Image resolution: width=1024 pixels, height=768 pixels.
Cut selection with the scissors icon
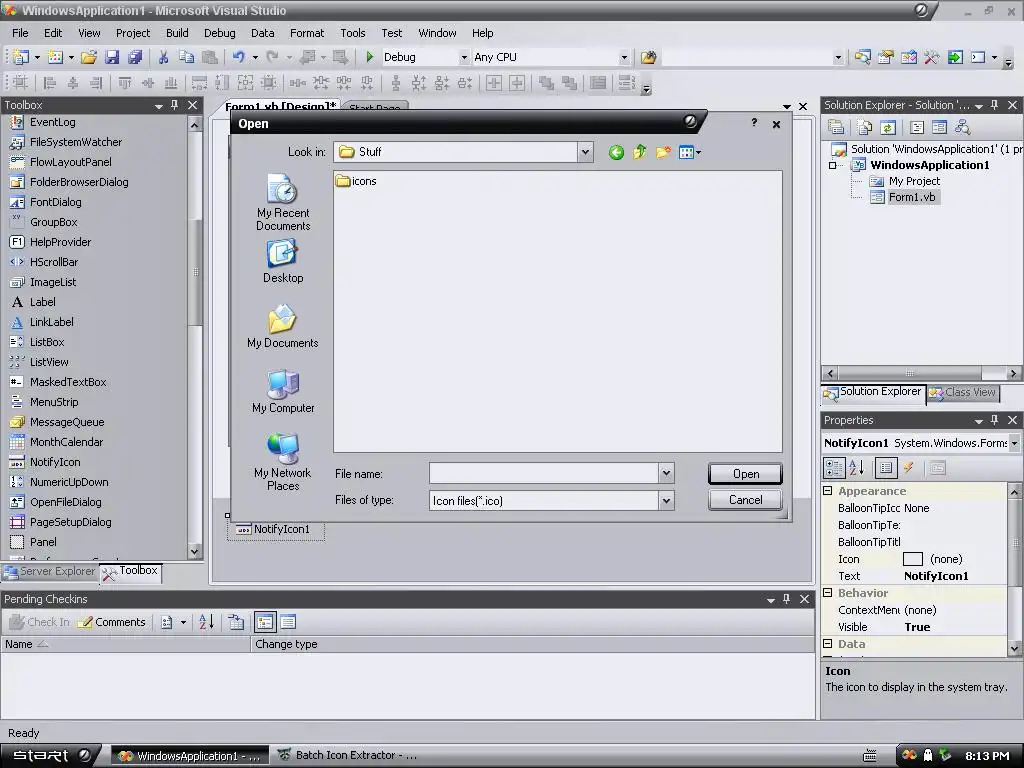coord(163,57)
